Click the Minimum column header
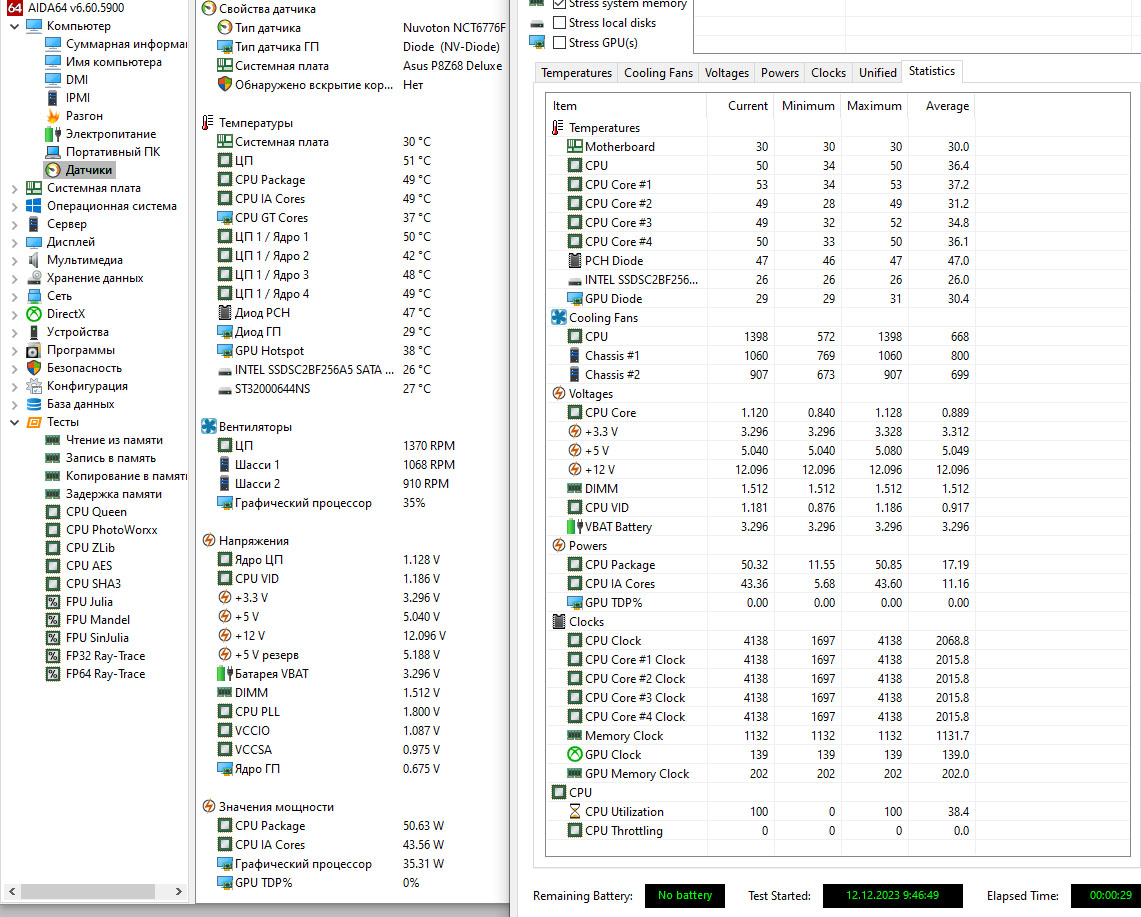 coord(808,106)
